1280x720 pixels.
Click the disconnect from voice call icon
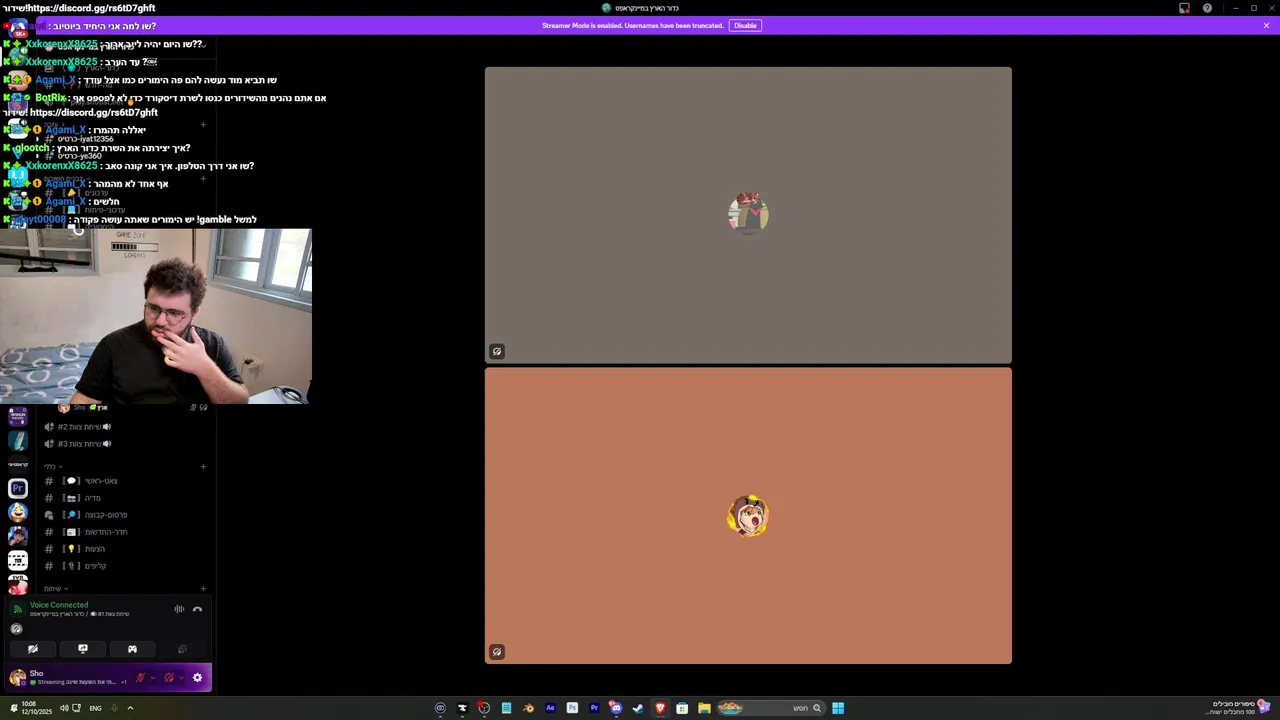click(197, 609)
